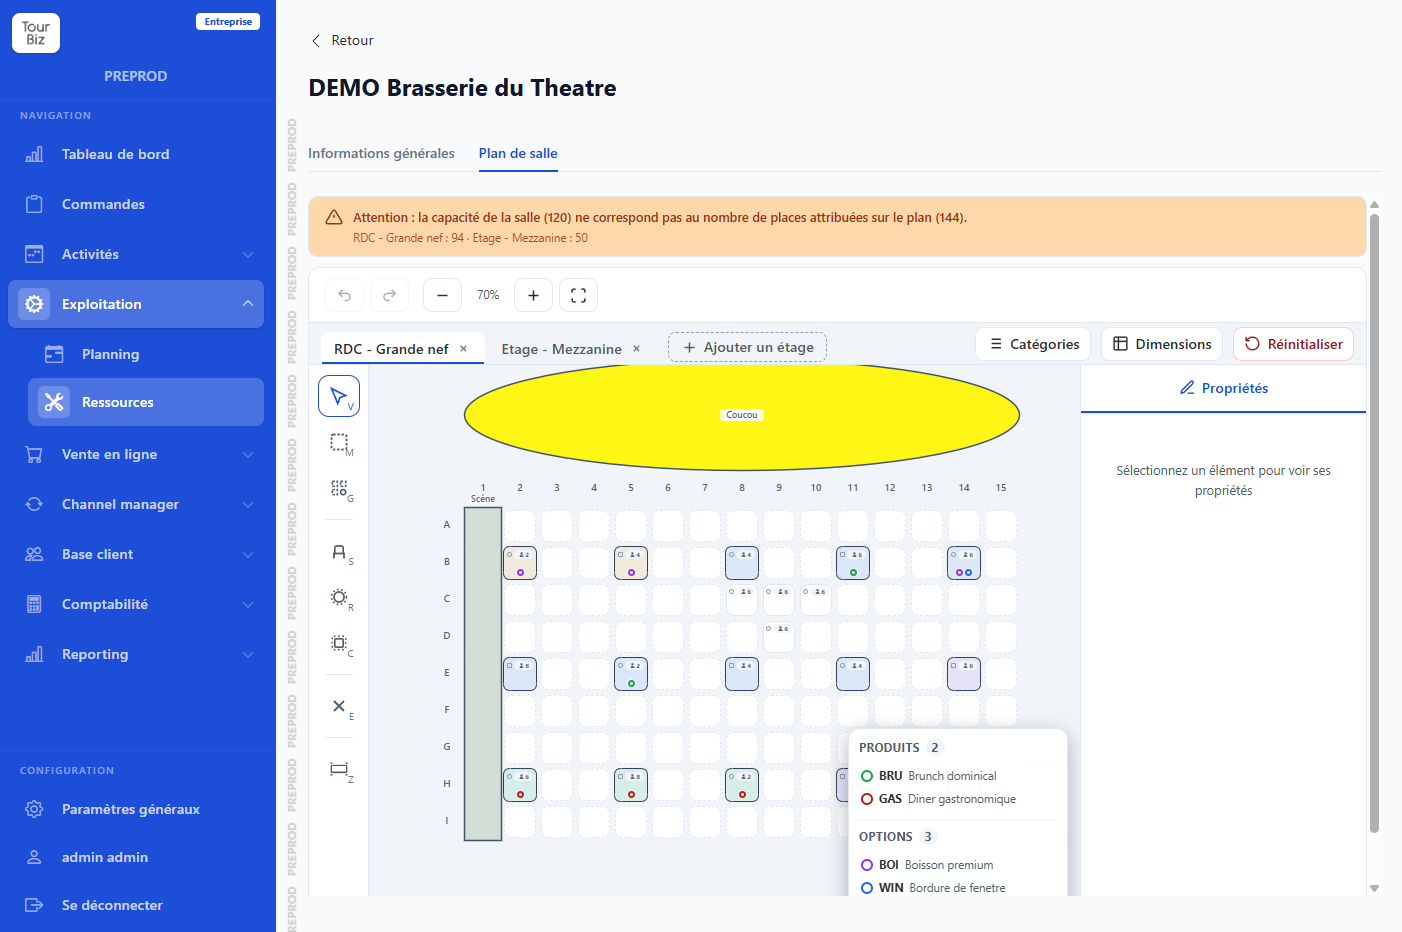Select the grey Scène zone rectangle

click(483, 674)
